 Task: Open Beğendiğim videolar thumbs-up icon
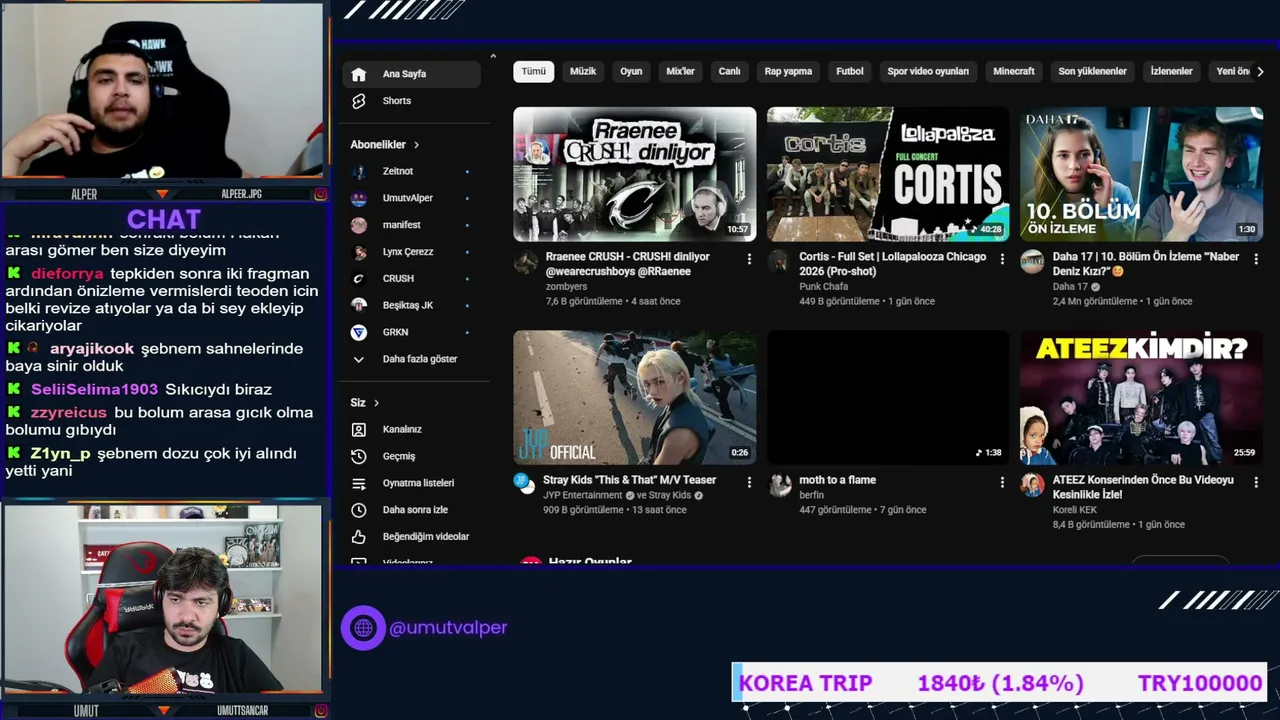[x=359, y=537]
